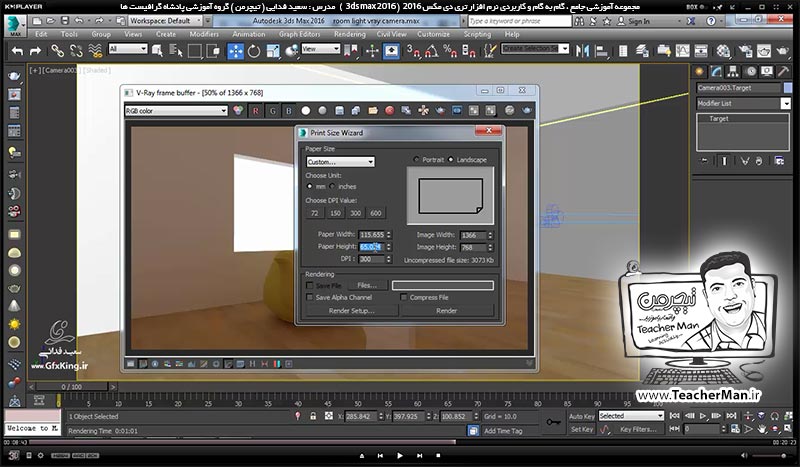Click the Render teapot icon in toolbar
Viewport: 800px width, 467px height.
pos(782,51)
